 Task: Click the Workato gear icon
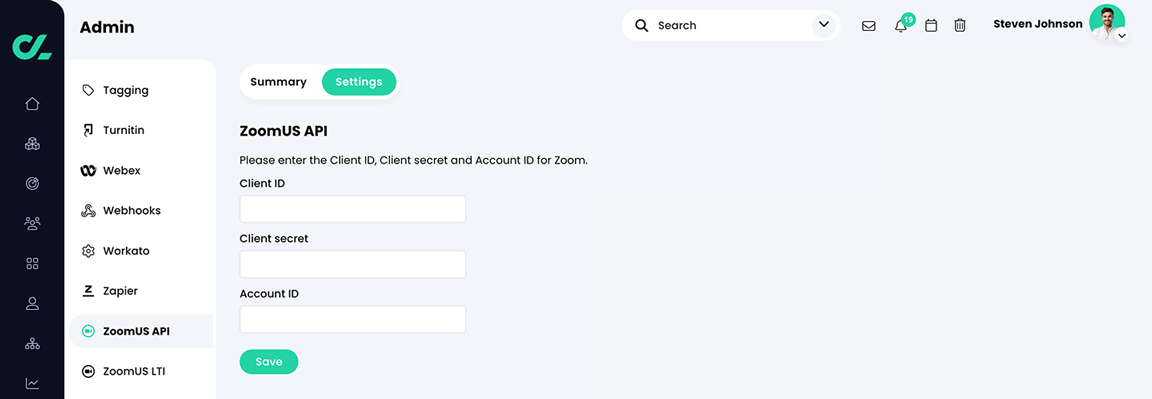coord(88,251)
